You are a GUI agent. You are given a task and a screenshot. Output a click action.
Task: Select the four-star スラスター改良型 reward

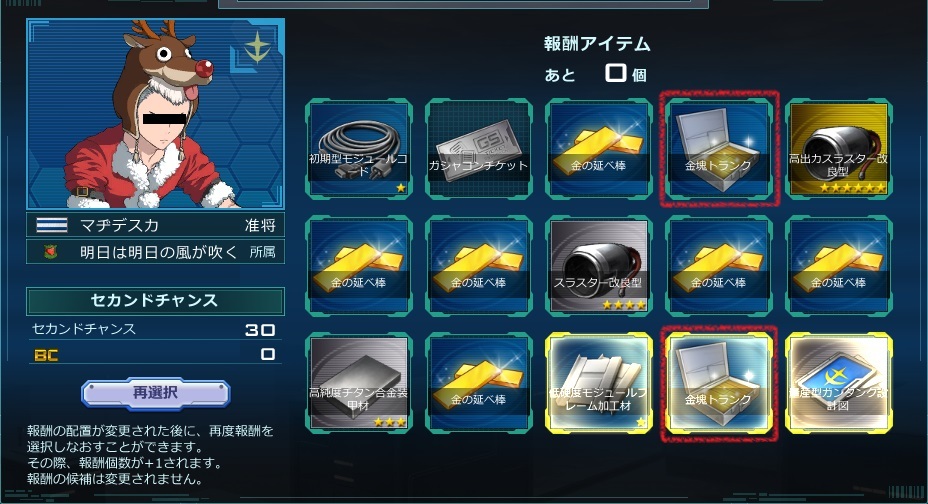click(x=598, y=266)
